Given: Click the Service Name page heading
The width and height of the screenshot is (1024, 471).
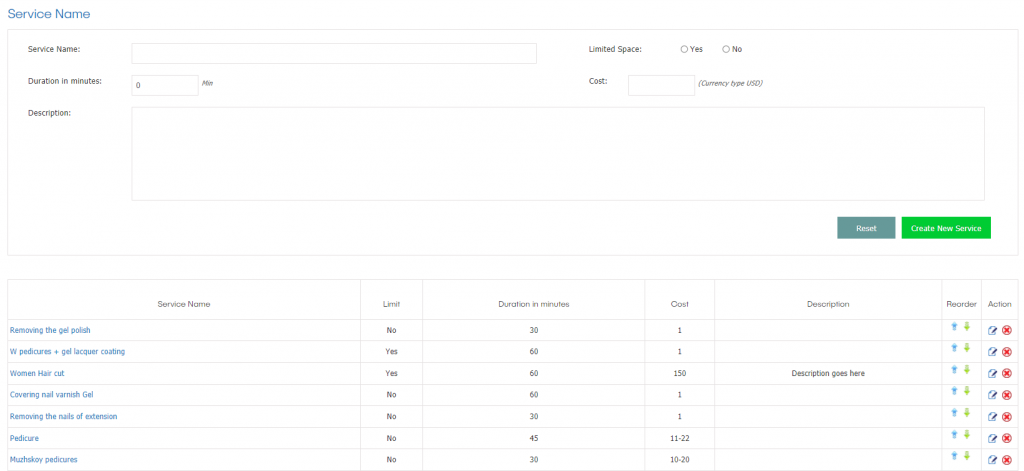Looking at the screenshot, I should coord(49,14).
